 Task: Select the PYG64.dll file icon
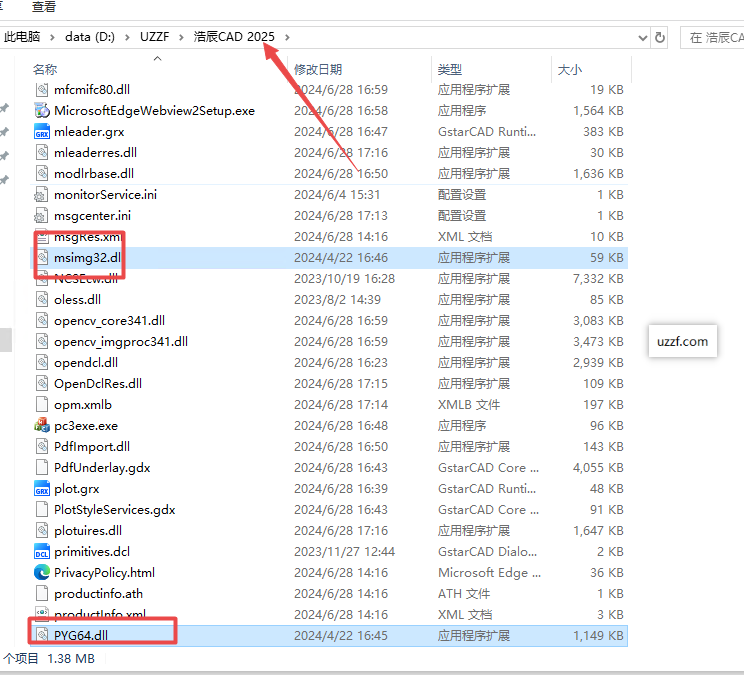[x=42, y=636]
